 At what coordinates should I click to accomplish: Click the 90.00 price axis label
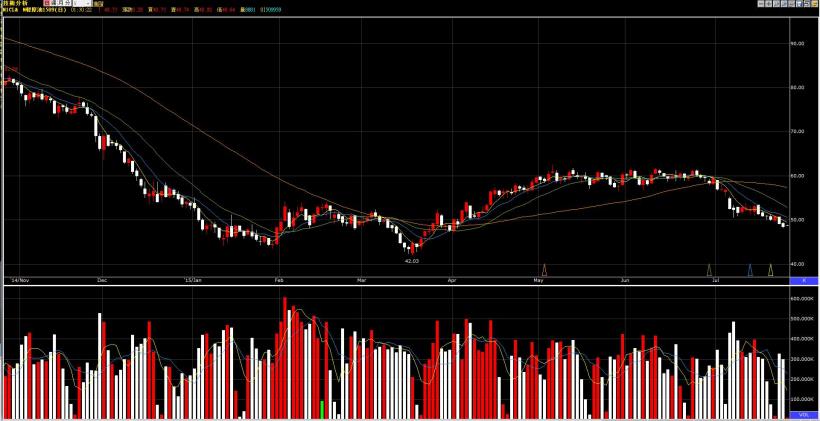pyautogui.click(x=797, y=44)
